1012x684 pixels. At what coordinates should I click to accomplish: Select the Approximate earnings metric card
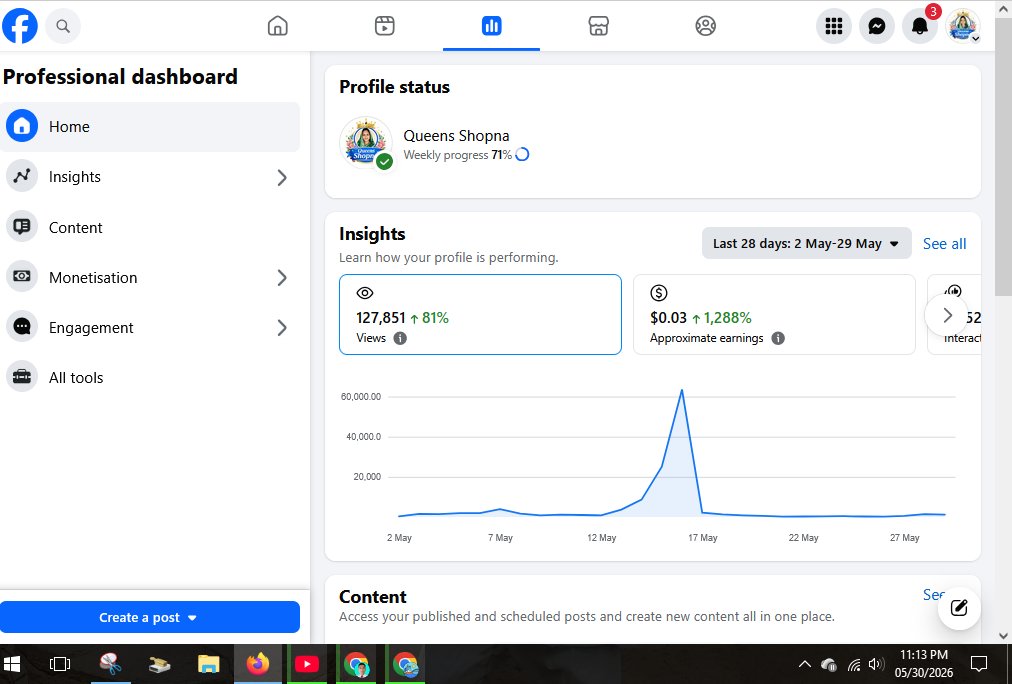pos(774,314)
